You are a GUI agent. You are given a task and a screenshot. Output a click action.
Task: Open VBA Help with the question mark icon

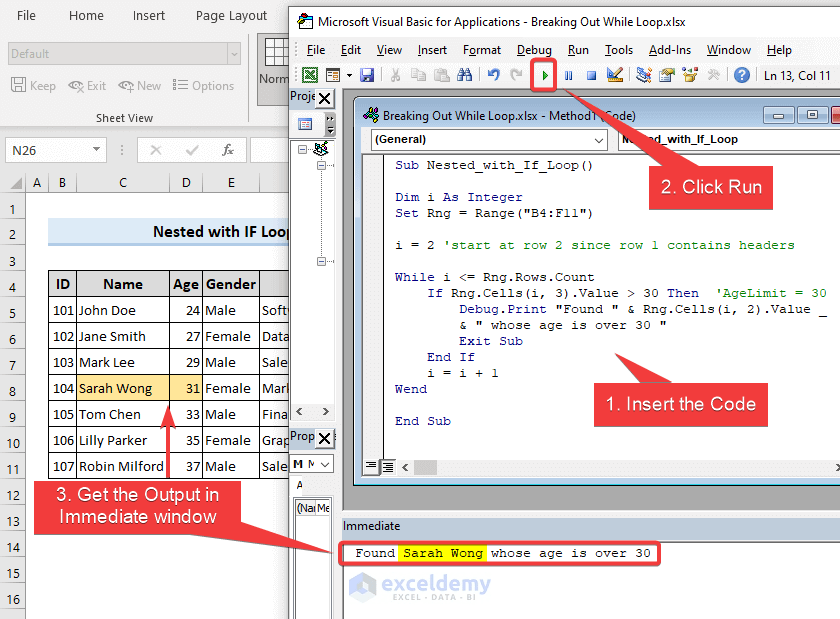tap(740, 75)
